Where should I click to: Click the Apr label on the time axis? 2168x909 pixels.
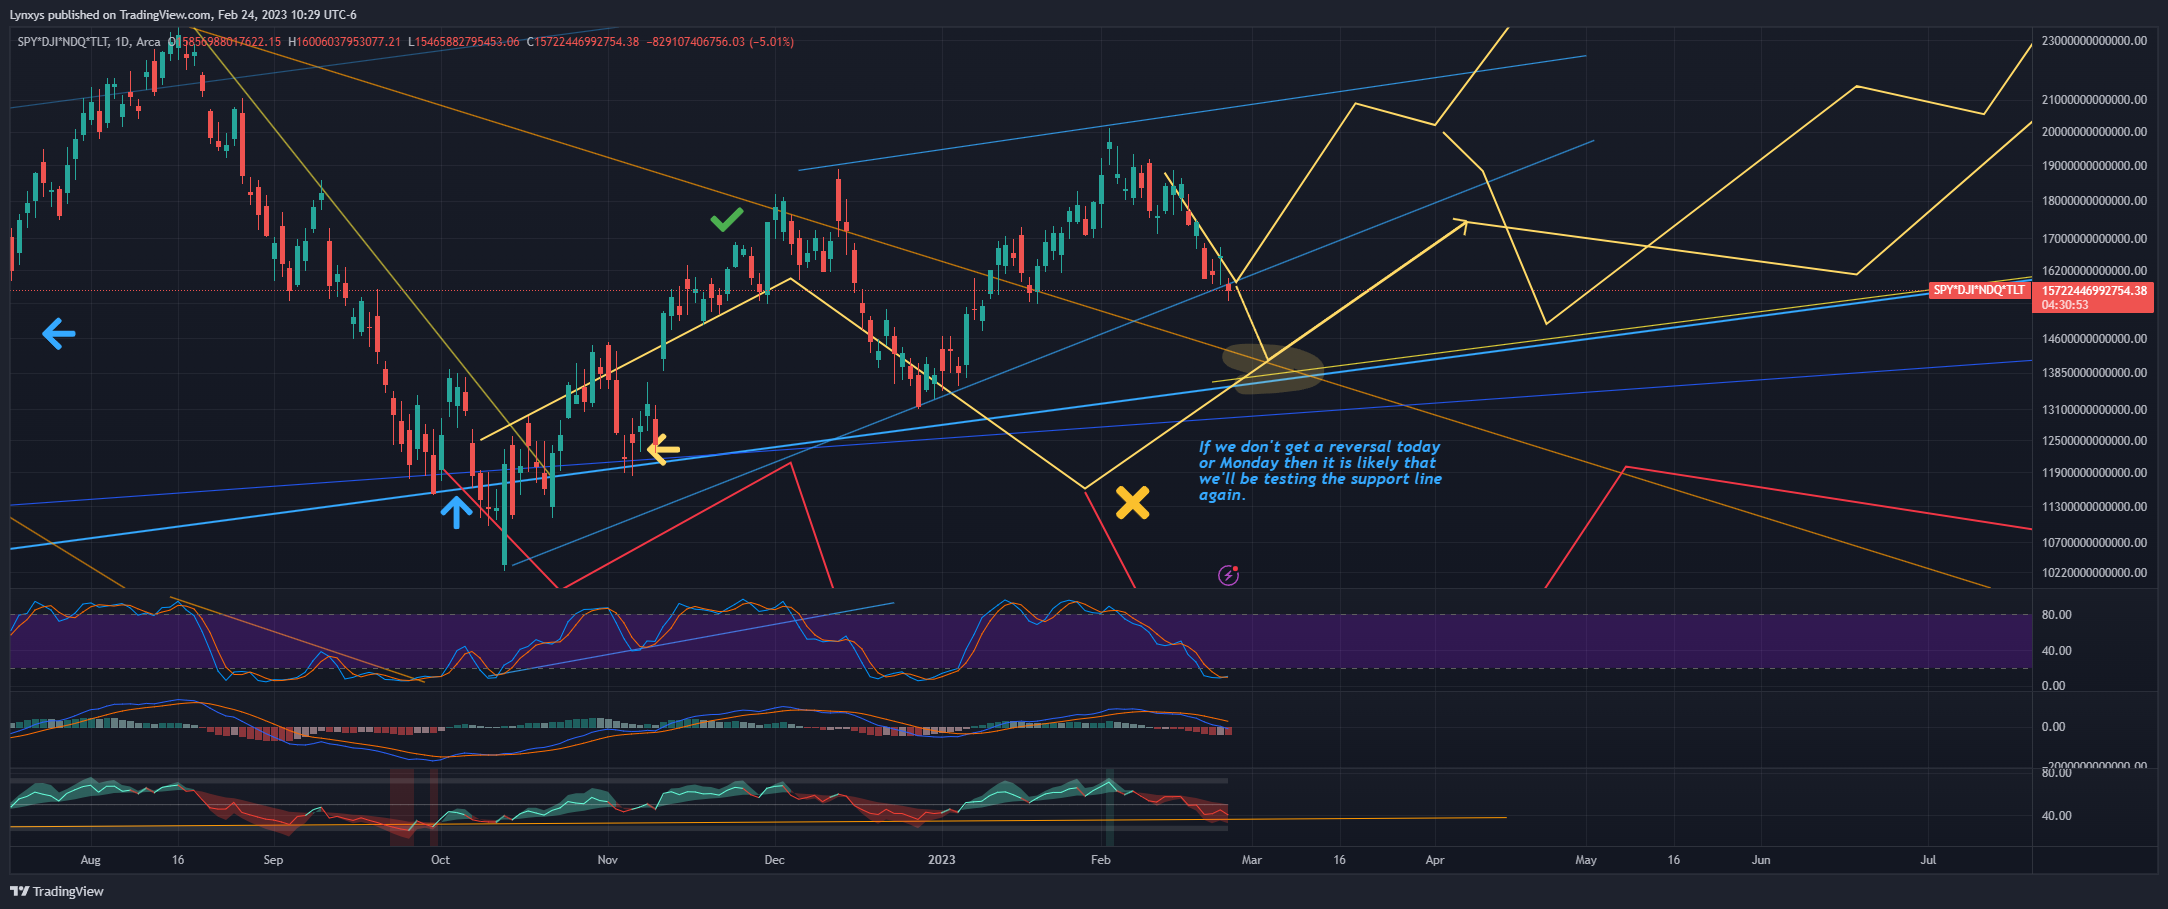point(1434,860)
